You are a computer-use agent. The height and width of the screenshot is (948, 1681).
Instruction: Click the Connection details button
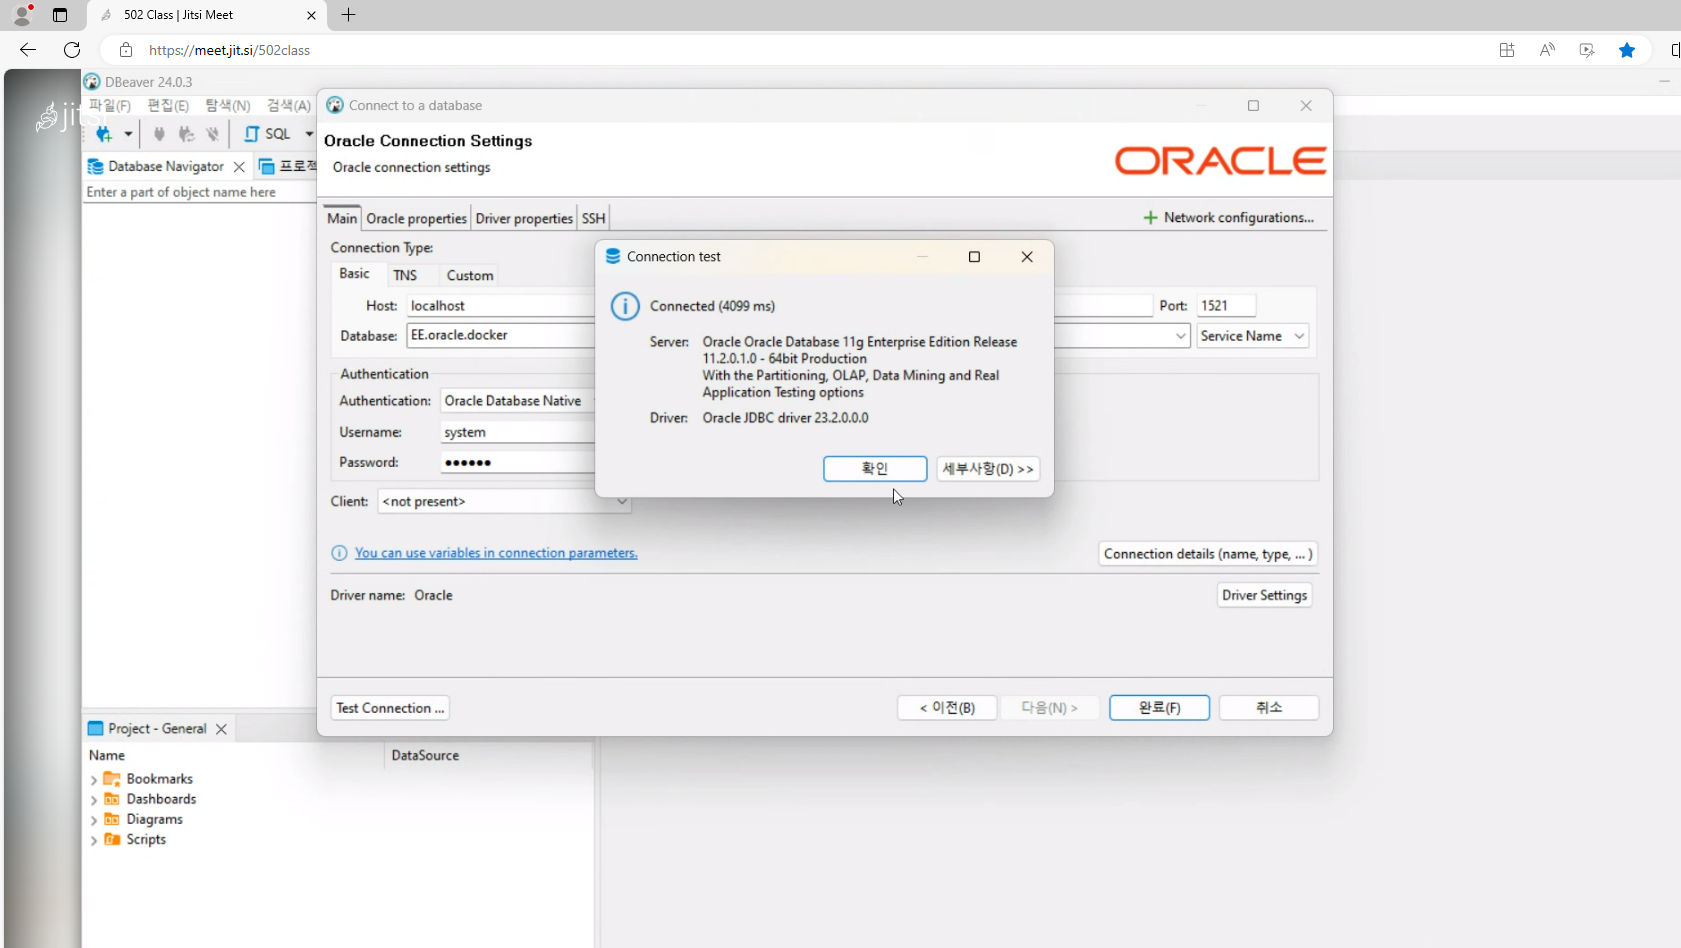[x=1208, y=554]
